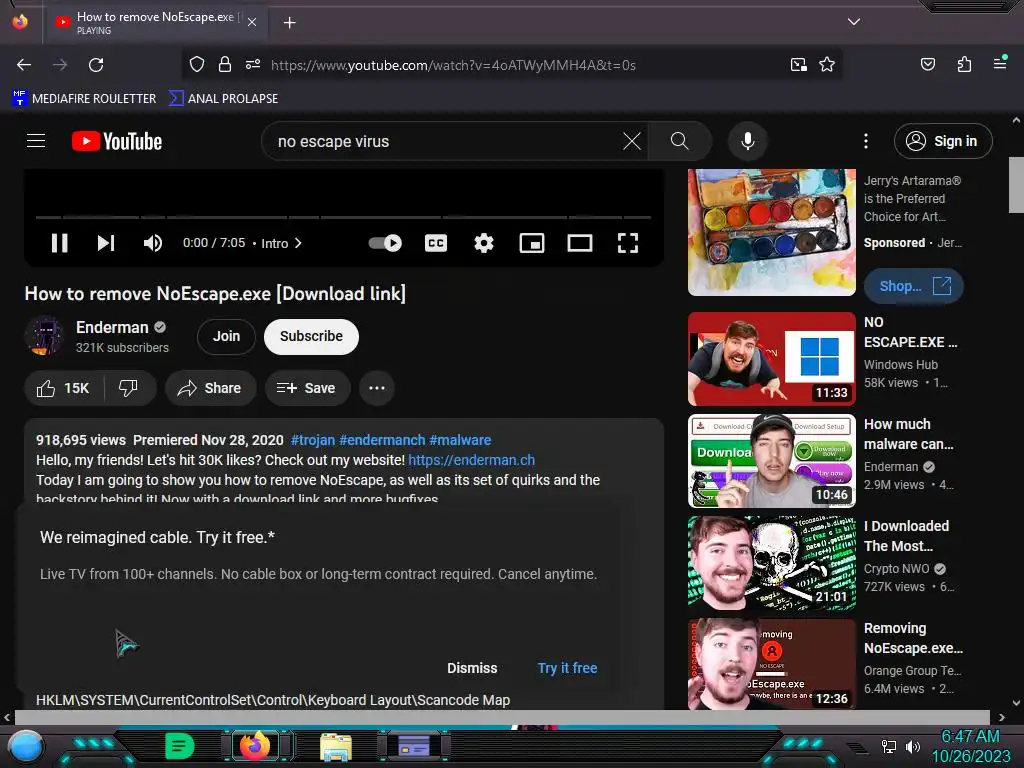
Task: Click the clock showing 6:47 AM
Action: click(970, 737)
